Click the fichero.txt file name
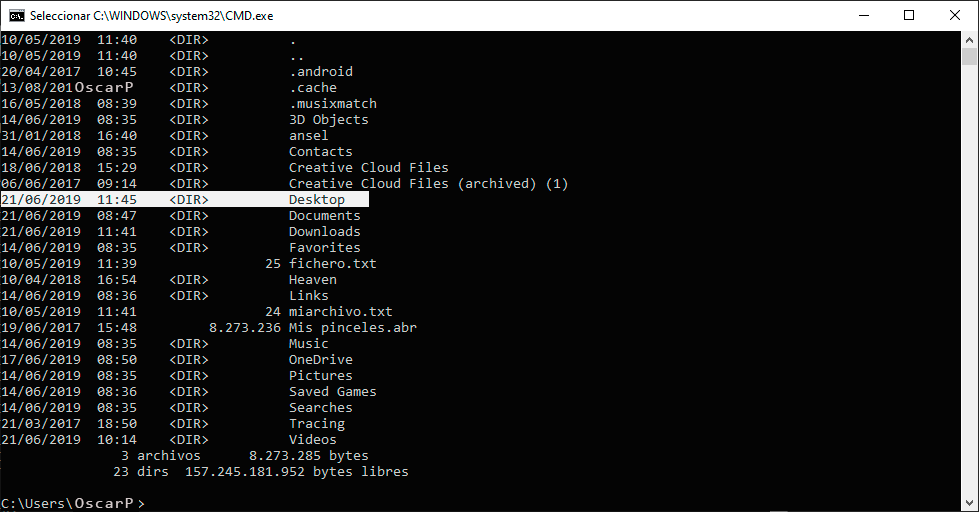The image size is (979, 512). [x=332, y=264]
